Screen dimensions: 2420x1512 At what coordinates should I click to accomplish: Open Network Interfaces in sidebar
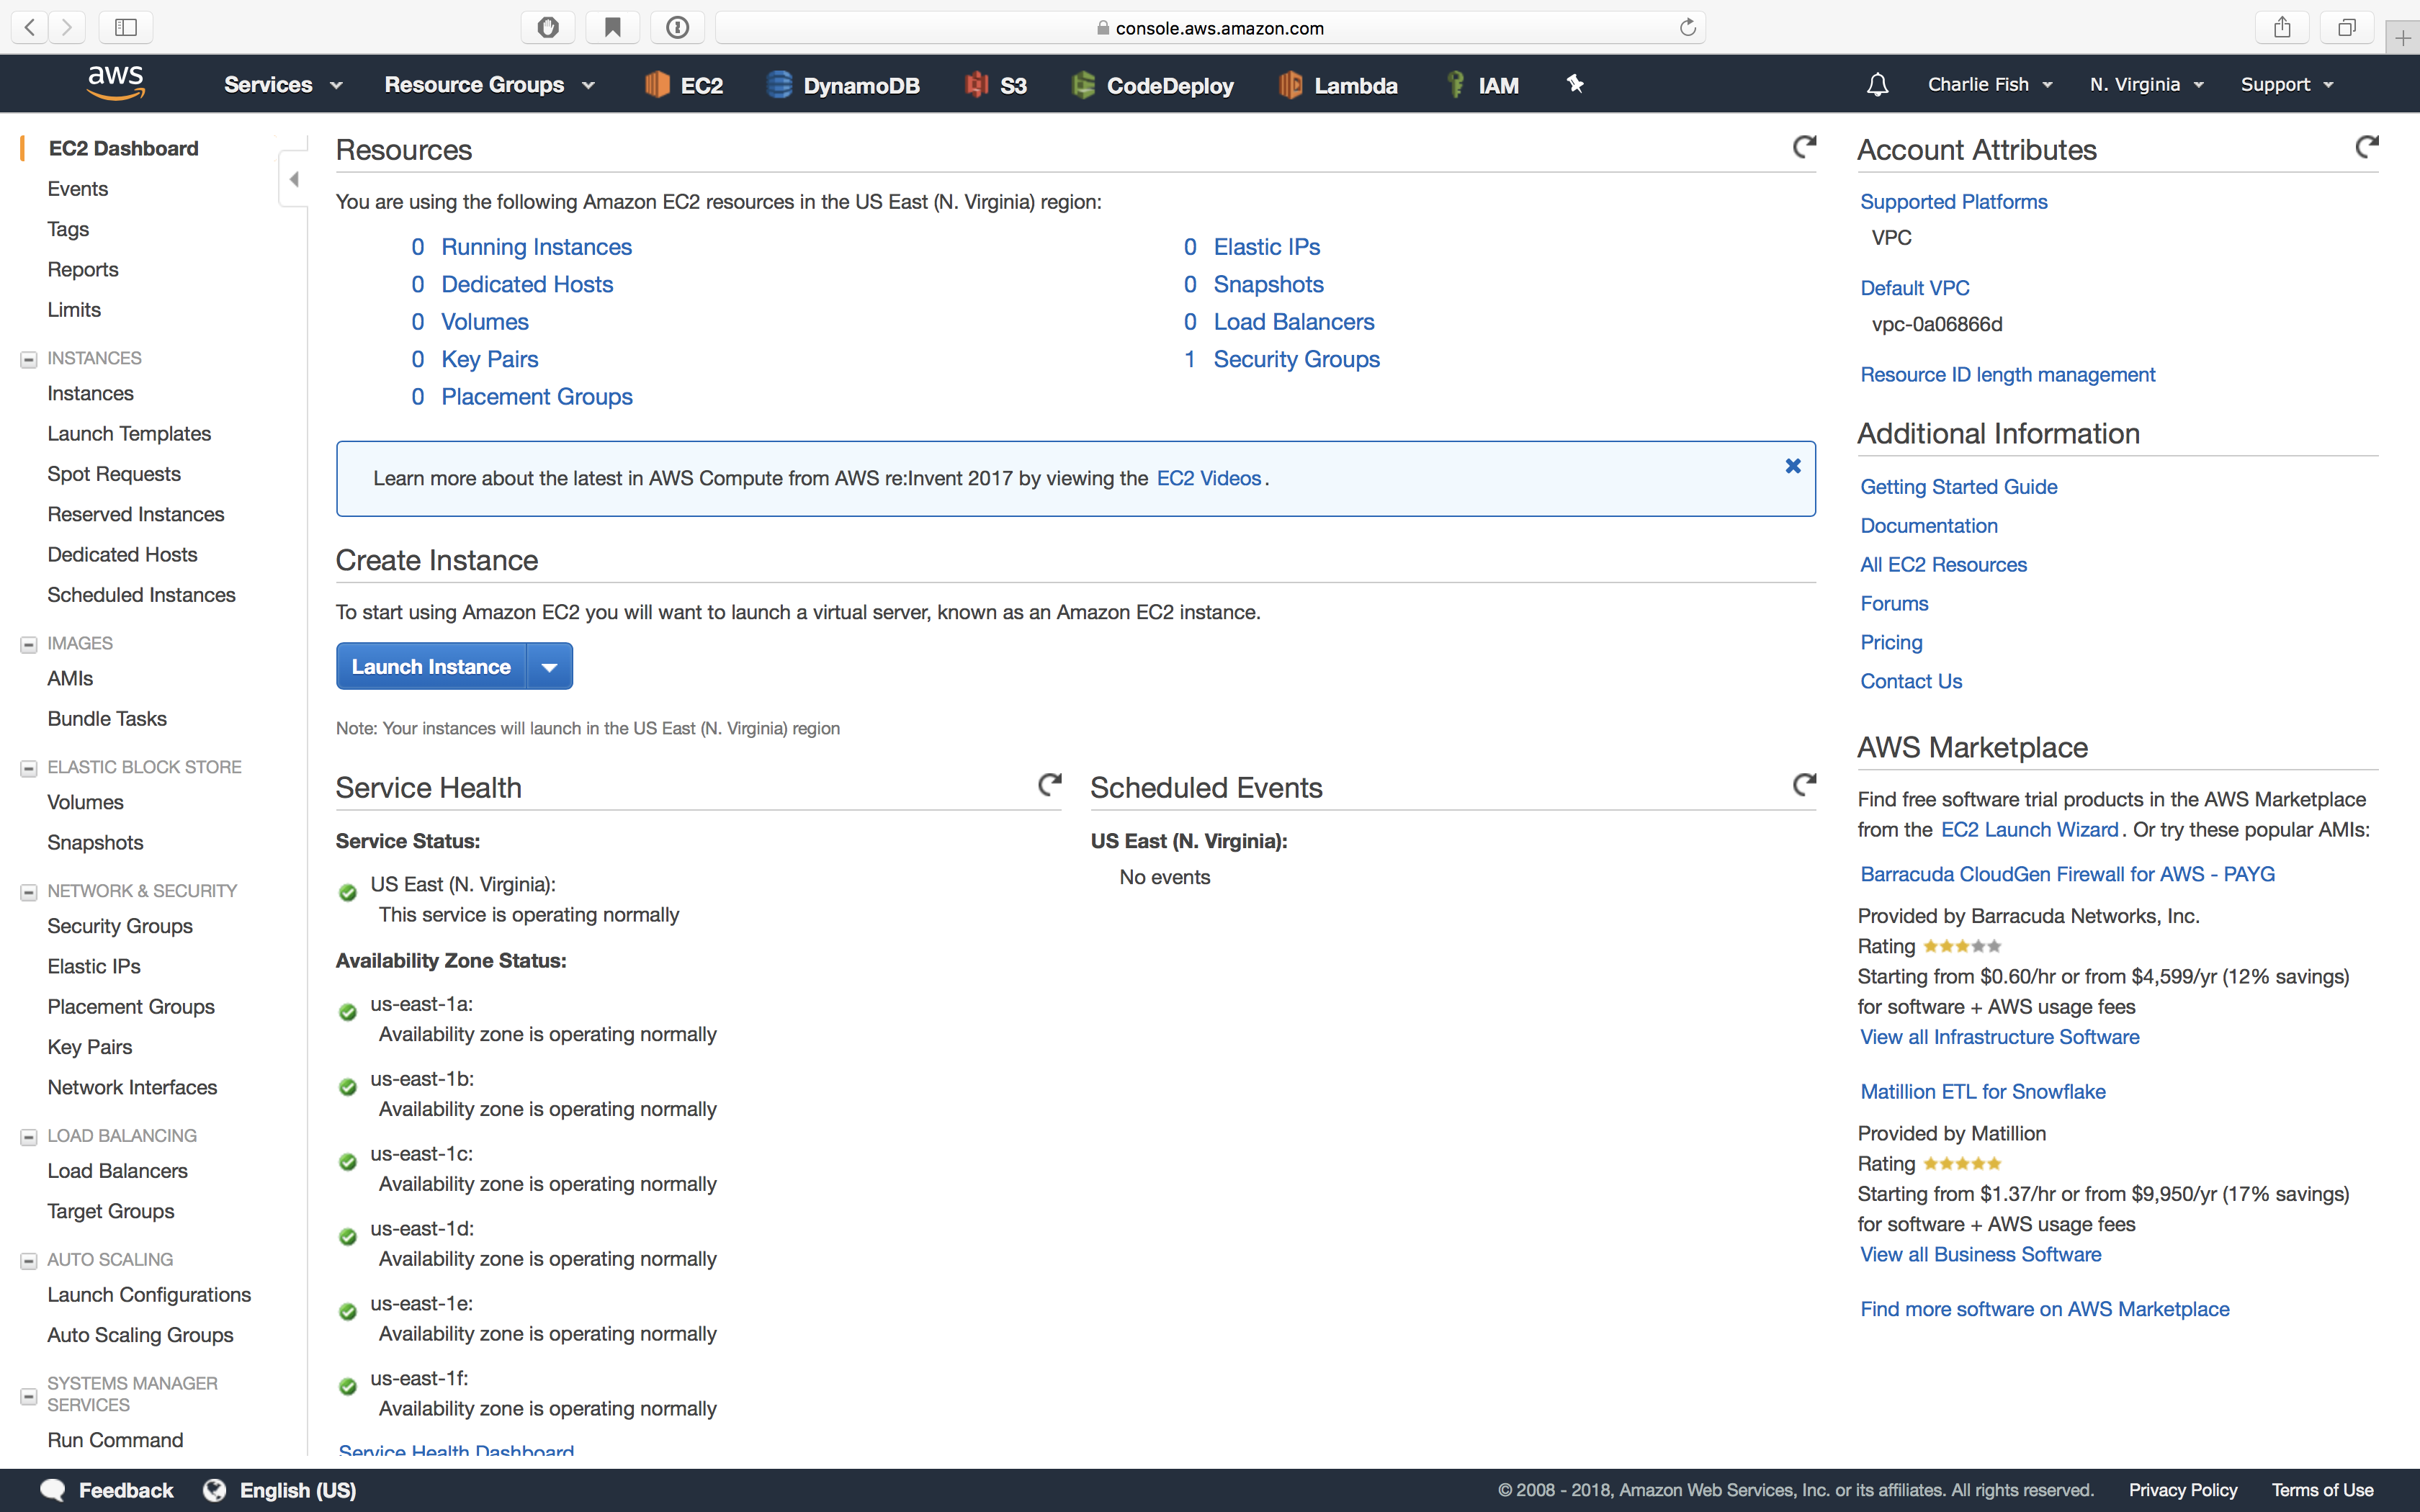(x=132, y=1087)
